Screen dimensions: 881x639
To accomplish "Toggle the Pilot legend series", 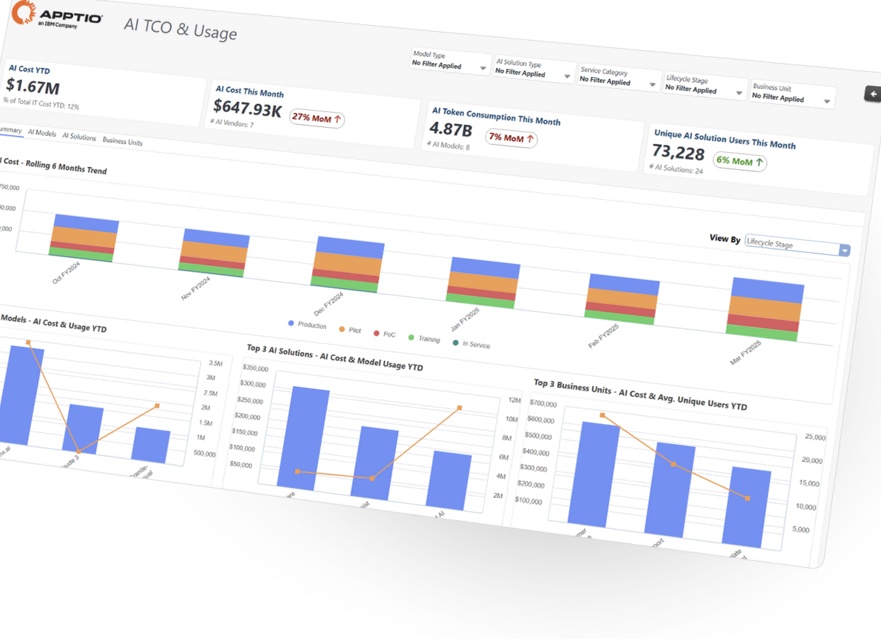I will click(x=349, y=330).
